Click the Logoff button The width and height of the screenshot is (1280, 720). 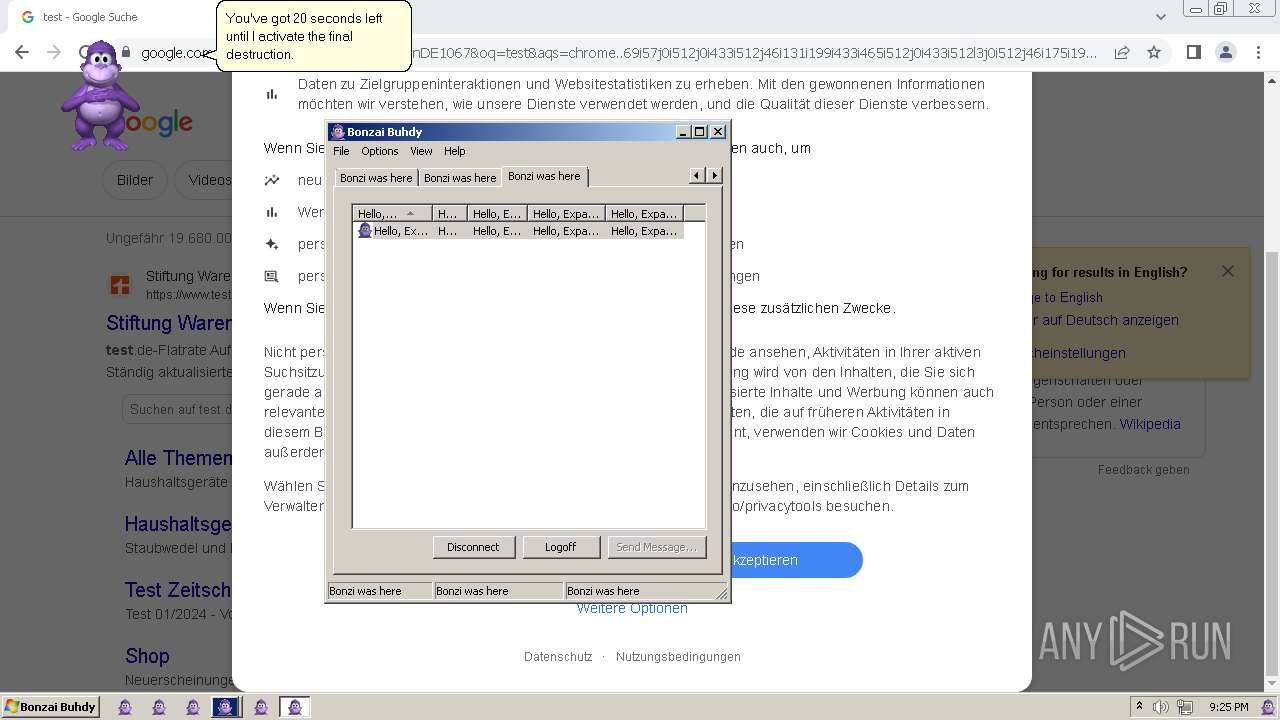pyautogui.click(x=561, y=547)
